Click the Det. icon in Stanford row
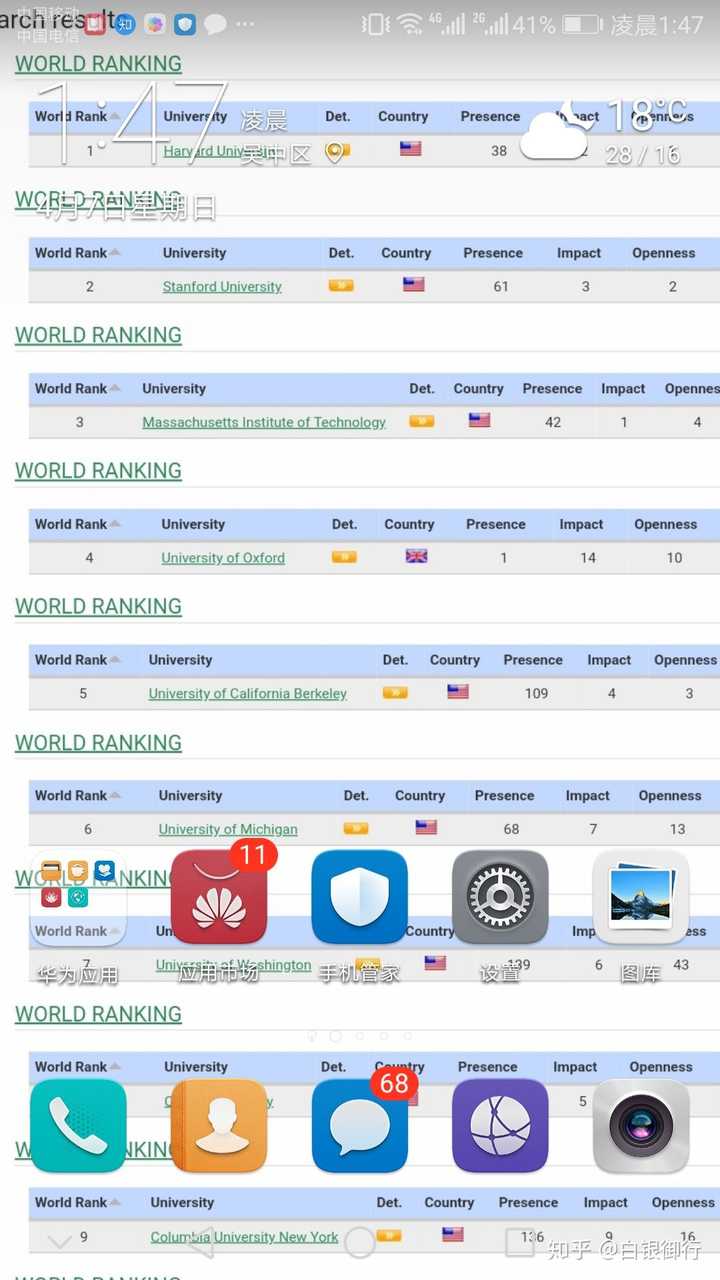The height and width of the screenshot is (1280, 720). click(341, 285)
